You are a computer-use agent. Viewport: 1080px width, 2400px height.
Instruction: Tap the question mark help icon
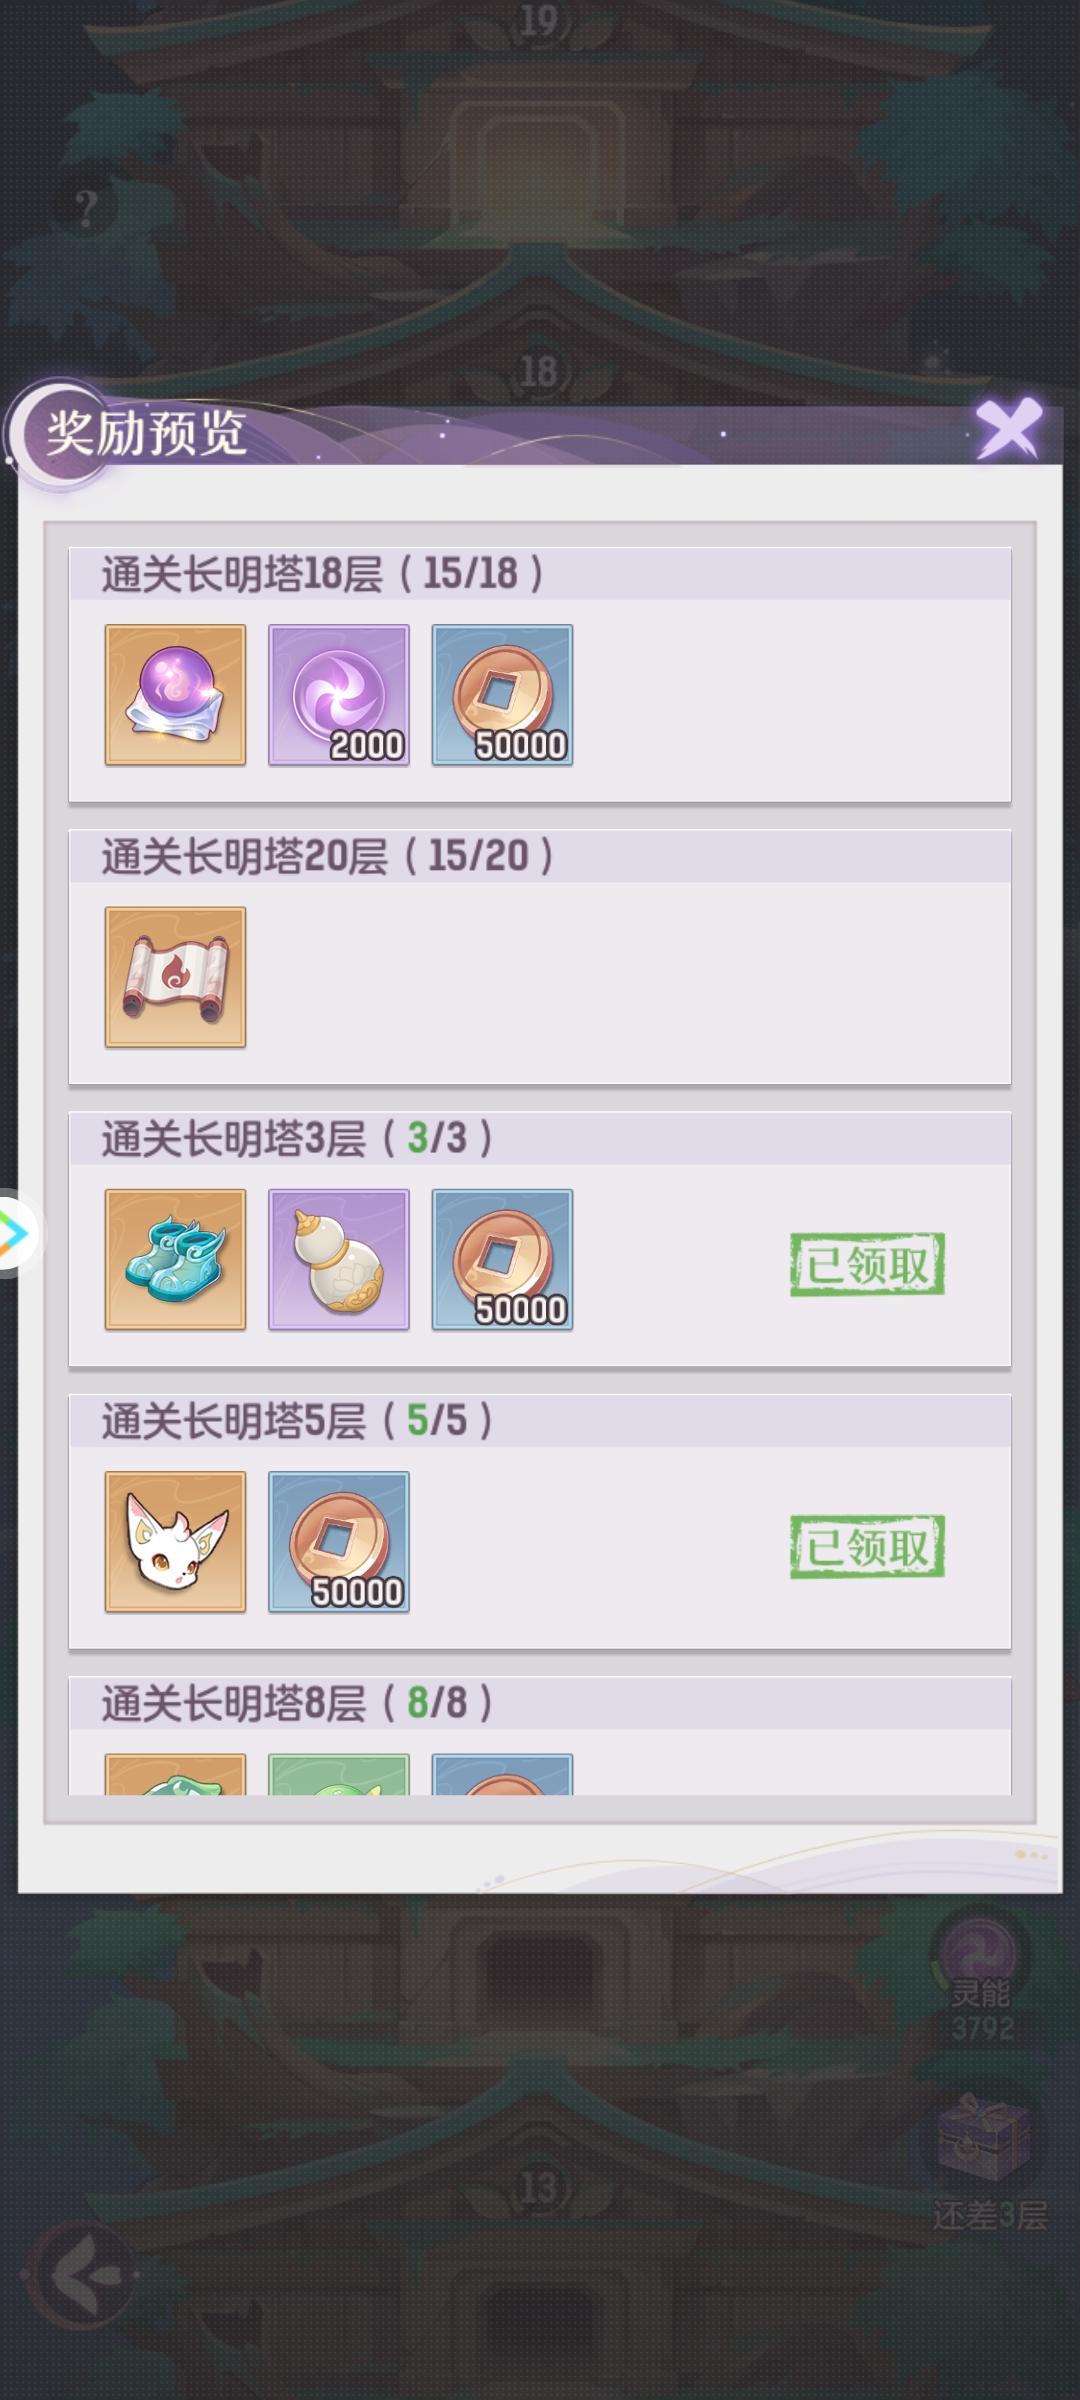pyautogui.click(x=87, y=209)
